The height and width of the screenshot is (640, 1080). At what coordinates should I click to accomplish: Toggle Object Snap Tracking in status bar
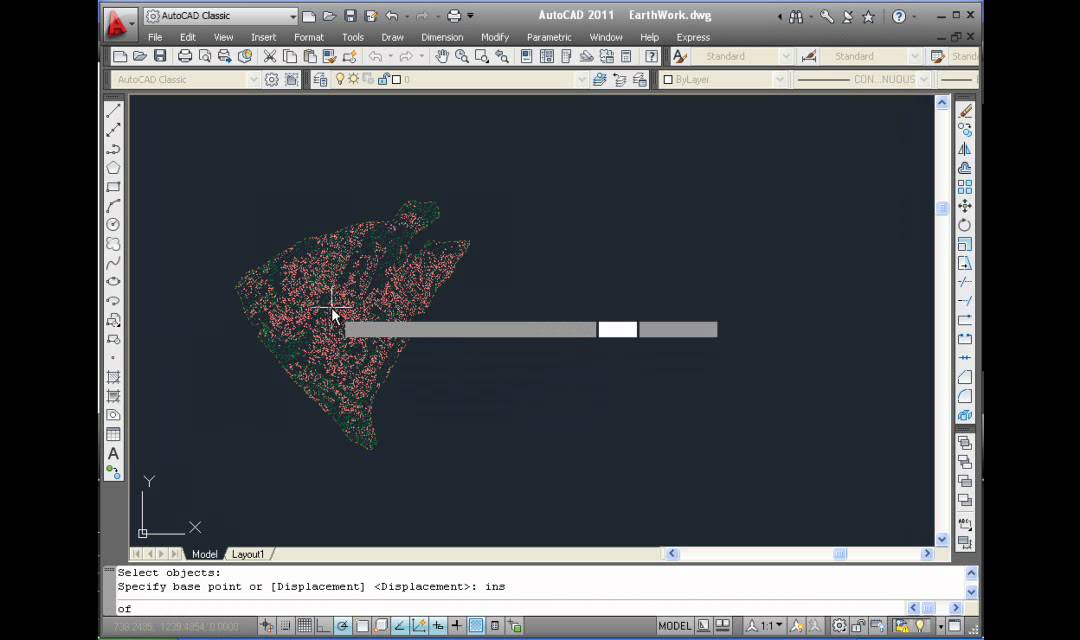pos(399,626)
